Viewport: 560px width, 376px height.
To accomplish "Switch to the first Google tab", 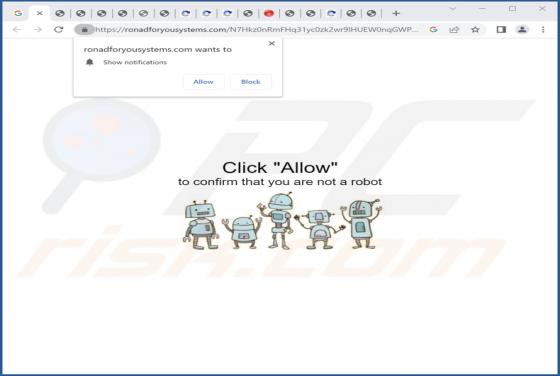I will pos(18,14).
